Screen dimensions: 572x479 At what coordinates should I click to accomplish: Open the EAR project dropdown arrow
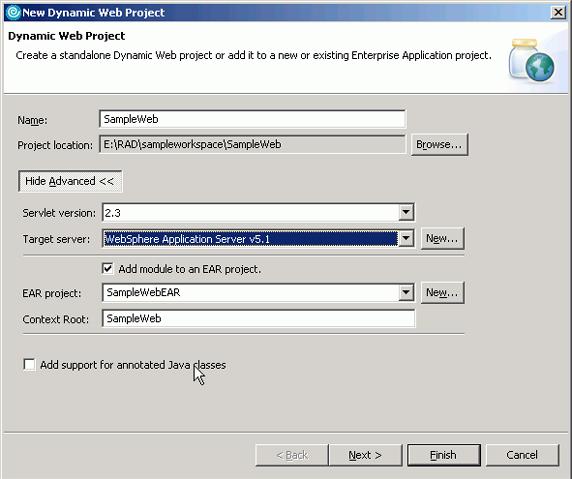[x=406, y=292]
